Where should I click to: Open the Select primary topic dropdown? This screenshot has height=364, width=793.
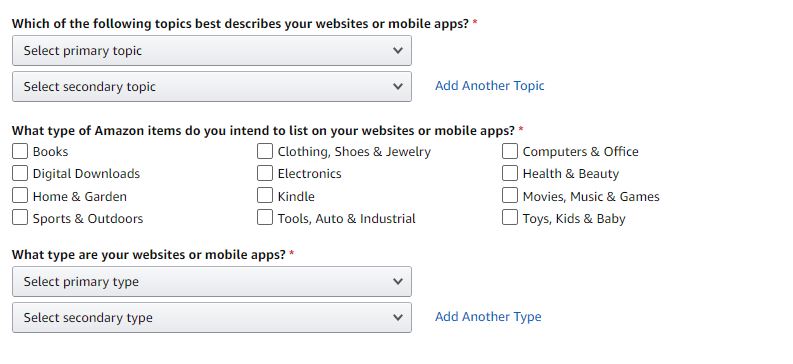tap(211, 51)
